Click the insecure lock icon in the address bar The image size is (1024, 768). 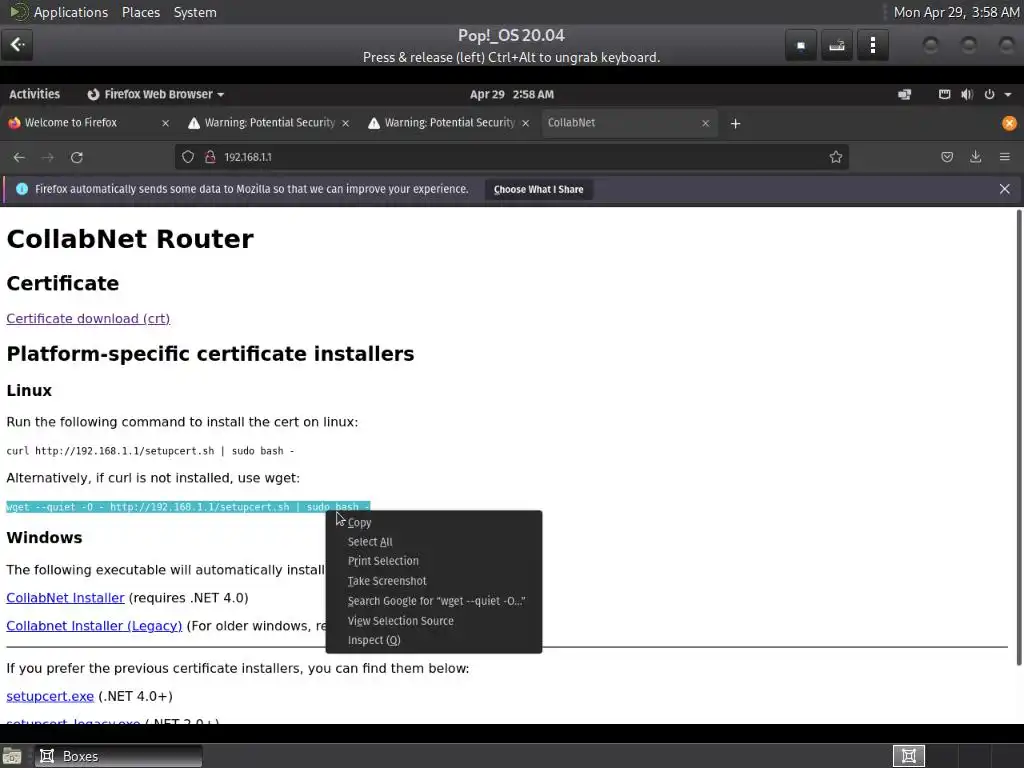(210, 157)
